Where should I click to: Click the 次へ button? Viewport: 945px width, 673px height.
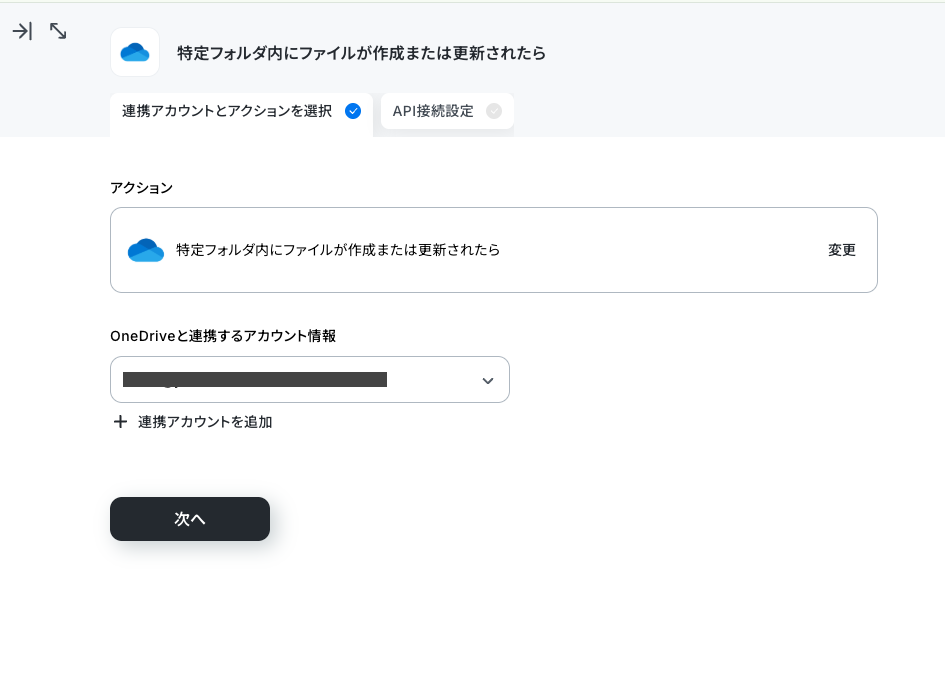190,519
